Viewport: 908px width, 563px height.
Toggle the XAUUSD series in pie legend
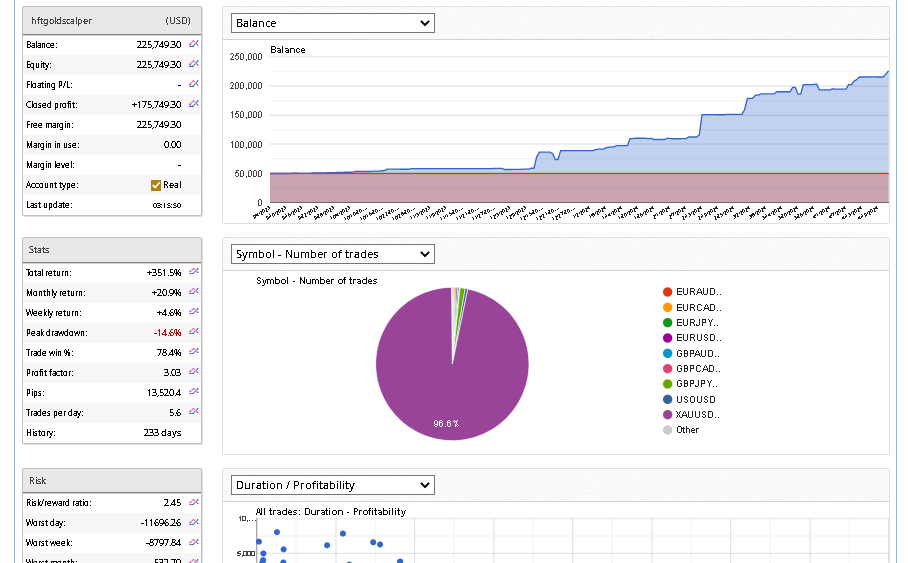click(x=696, y=415)
